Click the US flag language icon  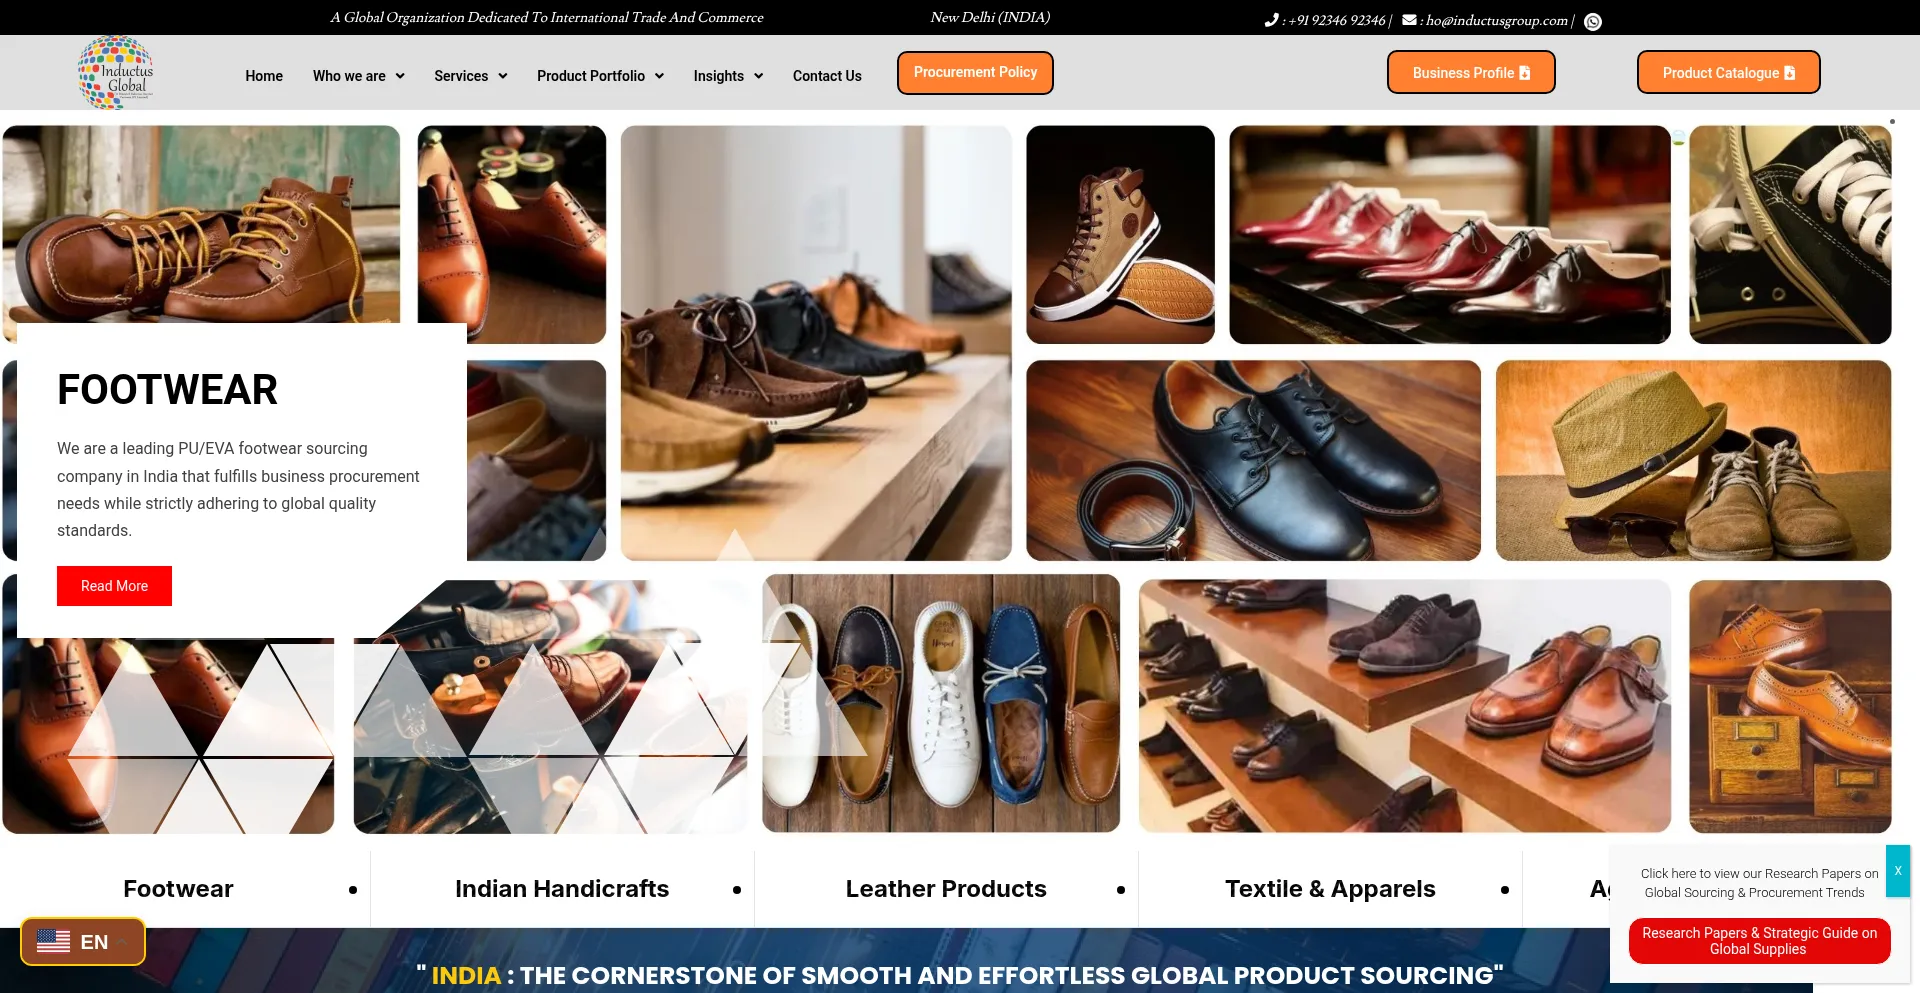pos(54,941)
